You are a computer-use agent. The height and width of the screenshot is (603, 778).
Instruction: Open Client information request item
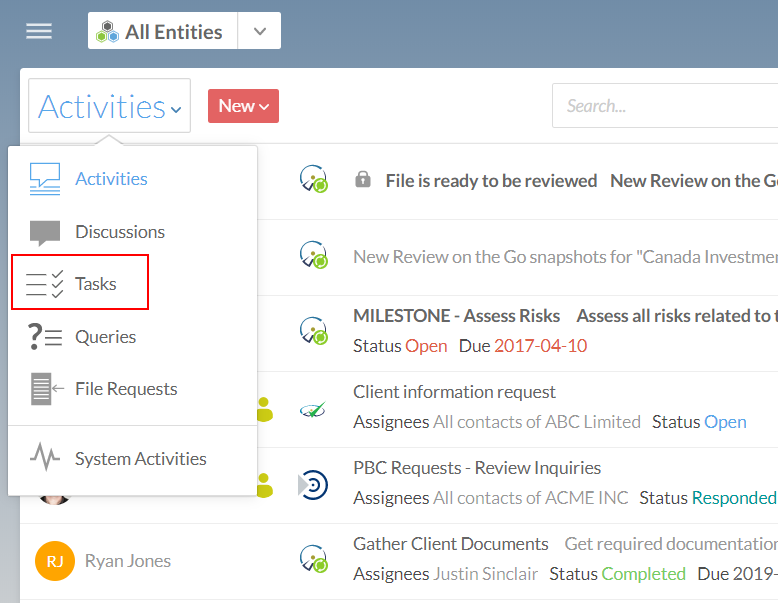454,392
